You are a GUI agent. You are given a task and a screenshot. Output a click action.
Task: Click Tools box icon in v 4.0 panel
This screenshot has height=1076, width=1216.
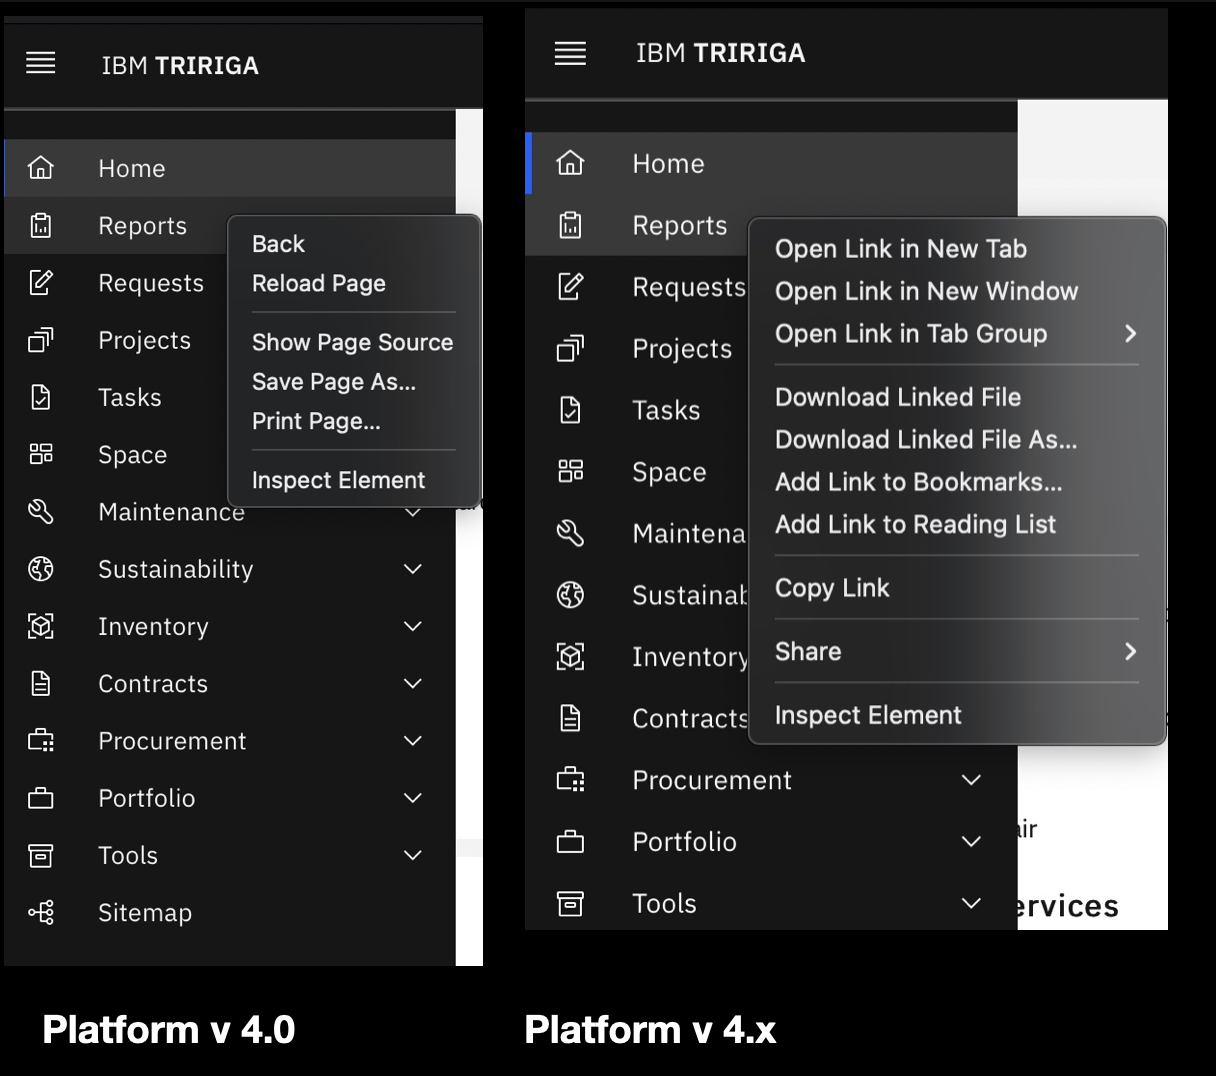(x=41, y=855)
